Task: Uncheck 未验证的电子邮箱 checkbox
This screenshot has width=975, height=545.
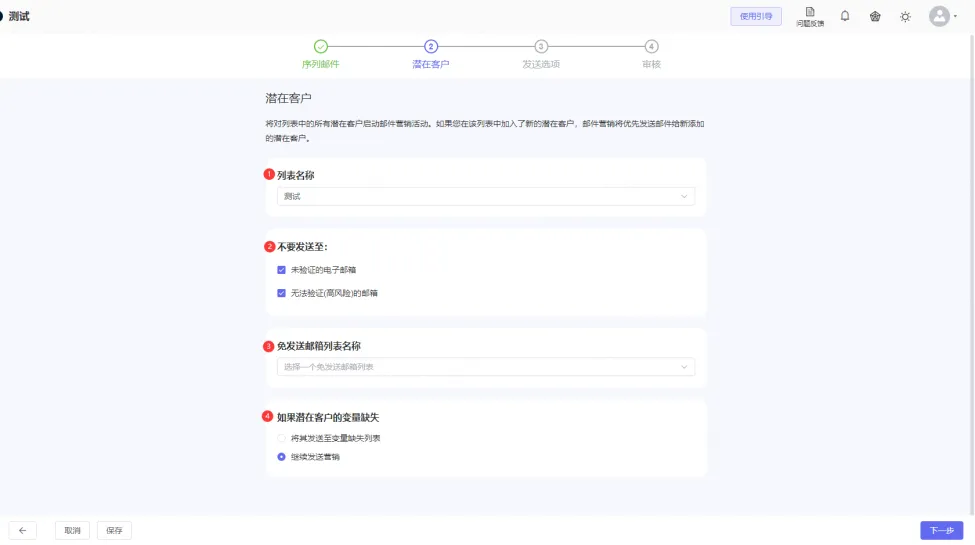Action: click(282, 270)
